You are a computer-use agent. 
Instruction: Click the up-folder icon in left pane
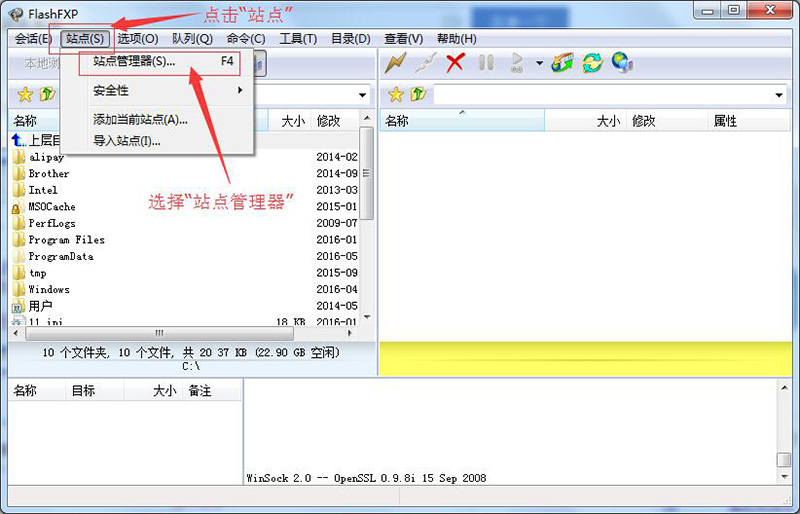pyautogui.click(x=46, y=94)
